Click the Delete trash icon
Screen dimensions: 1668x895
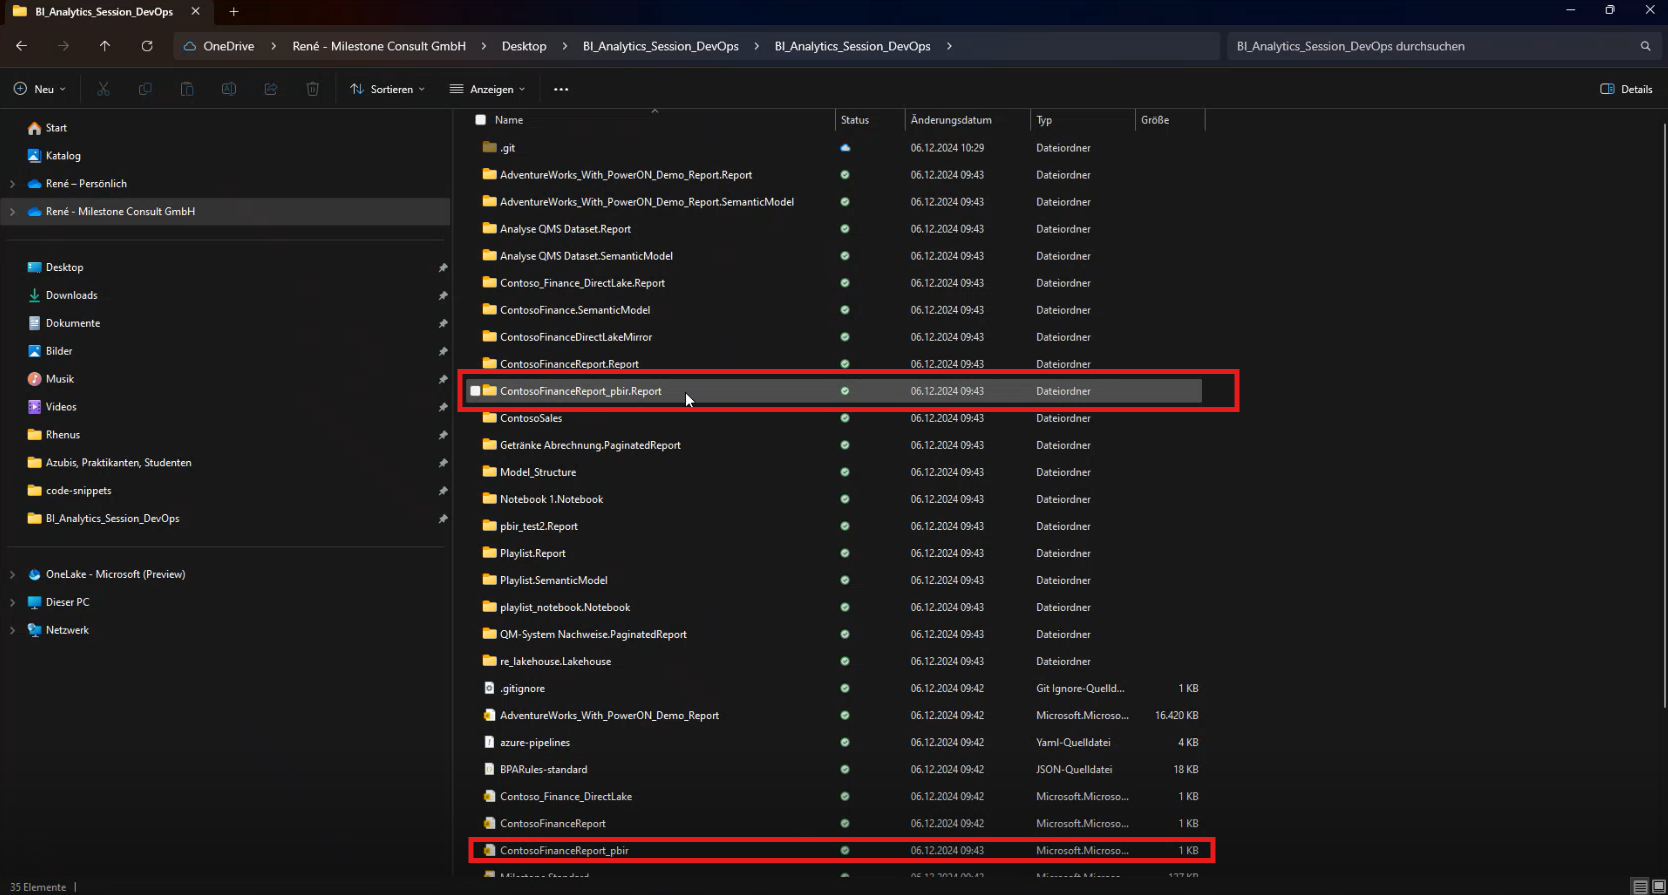[313, 89]
